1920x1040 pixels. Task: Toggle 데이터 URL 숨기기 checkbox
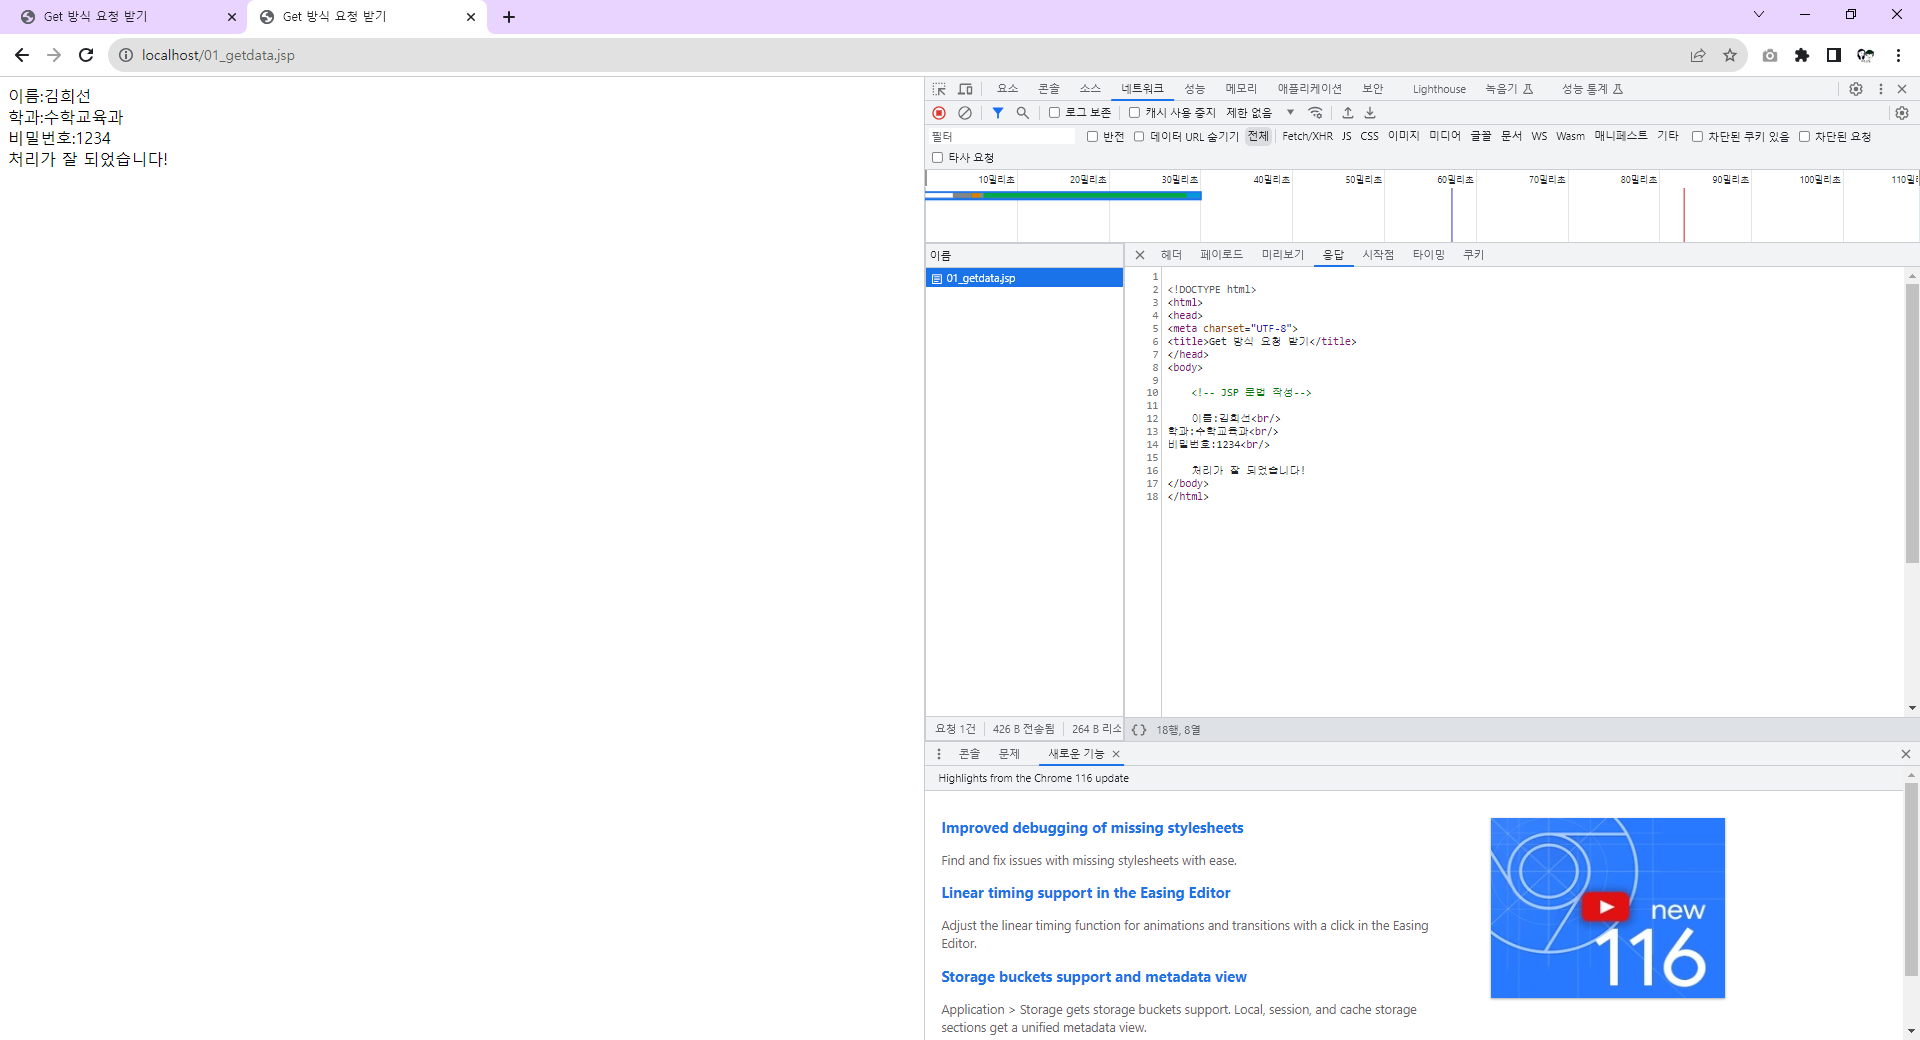1139,137
